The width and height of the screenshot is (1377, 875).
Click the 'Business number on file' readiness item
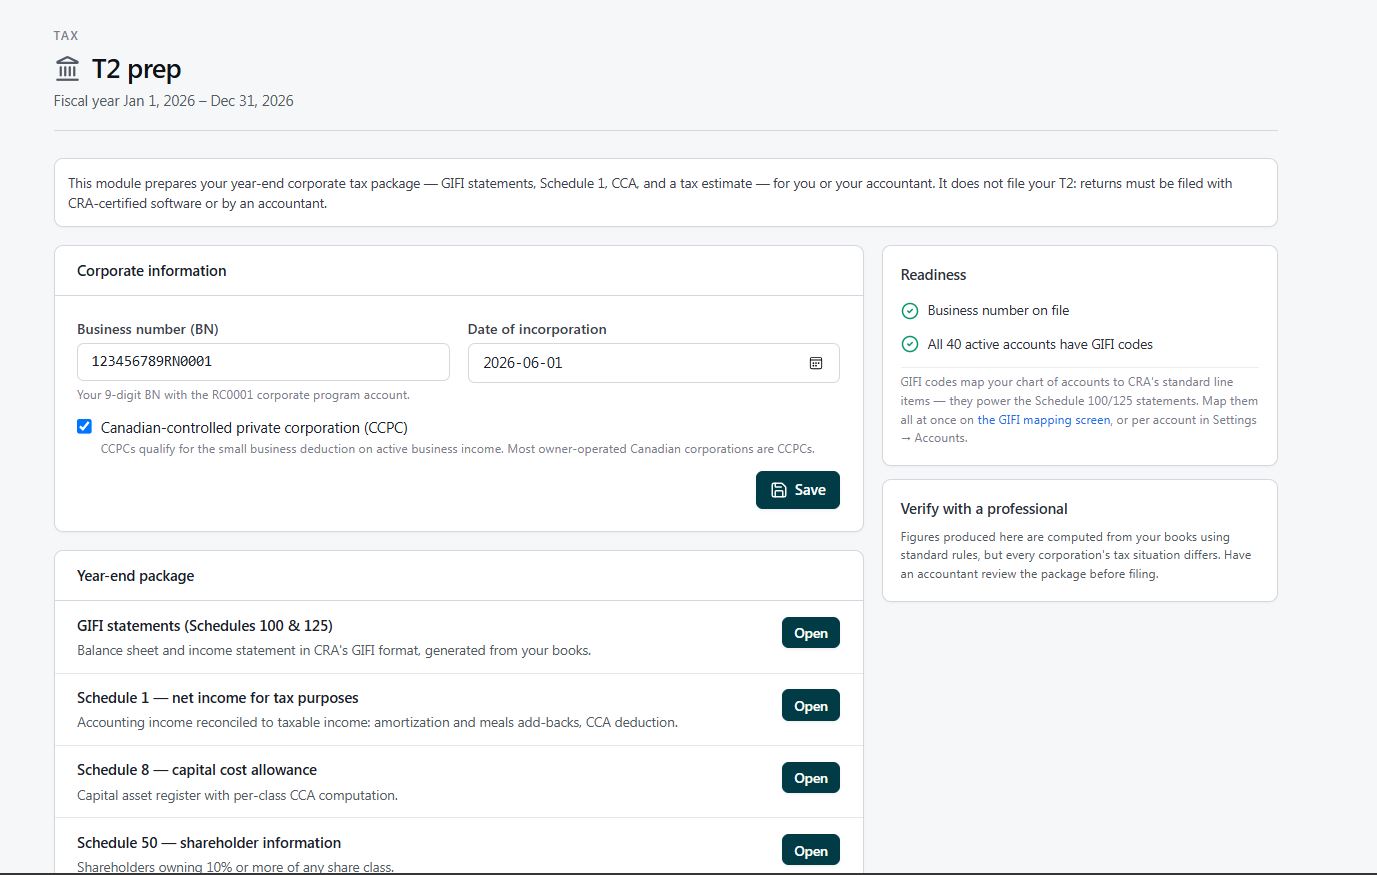(998, 311)
